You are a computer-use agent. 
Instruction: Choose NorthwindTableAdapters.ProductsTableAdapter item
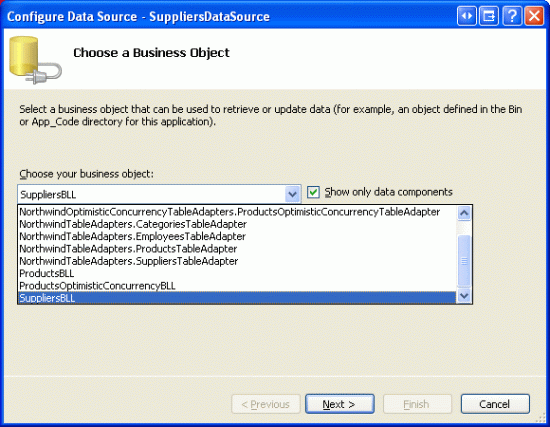tap(237, 248)
